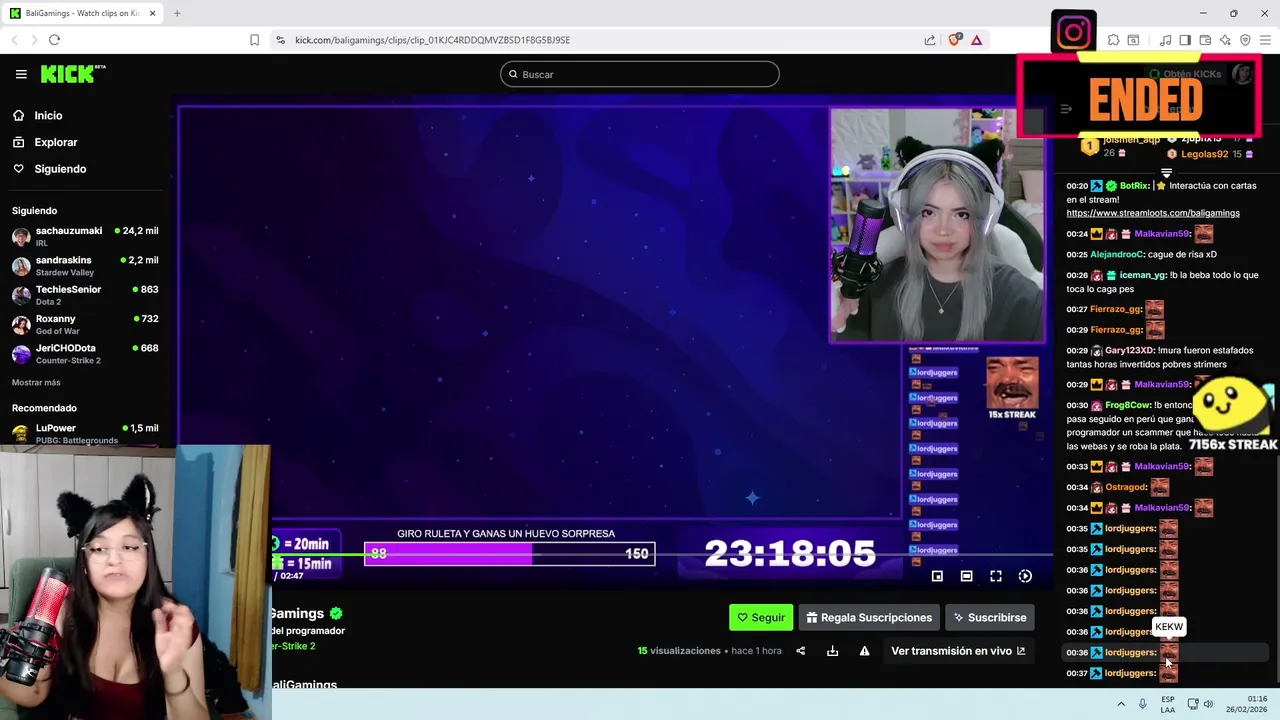Open the browser music playlist icon

tap(1165, 40)
